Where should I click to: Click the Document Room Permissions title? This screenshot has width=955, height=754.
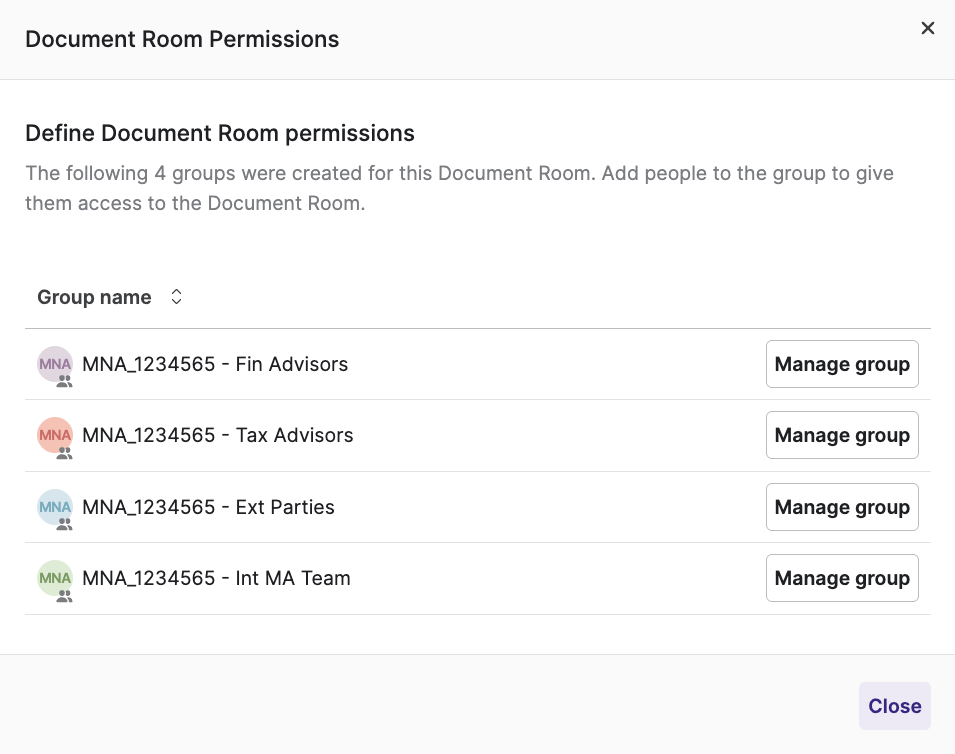click(x=182, y=40)
